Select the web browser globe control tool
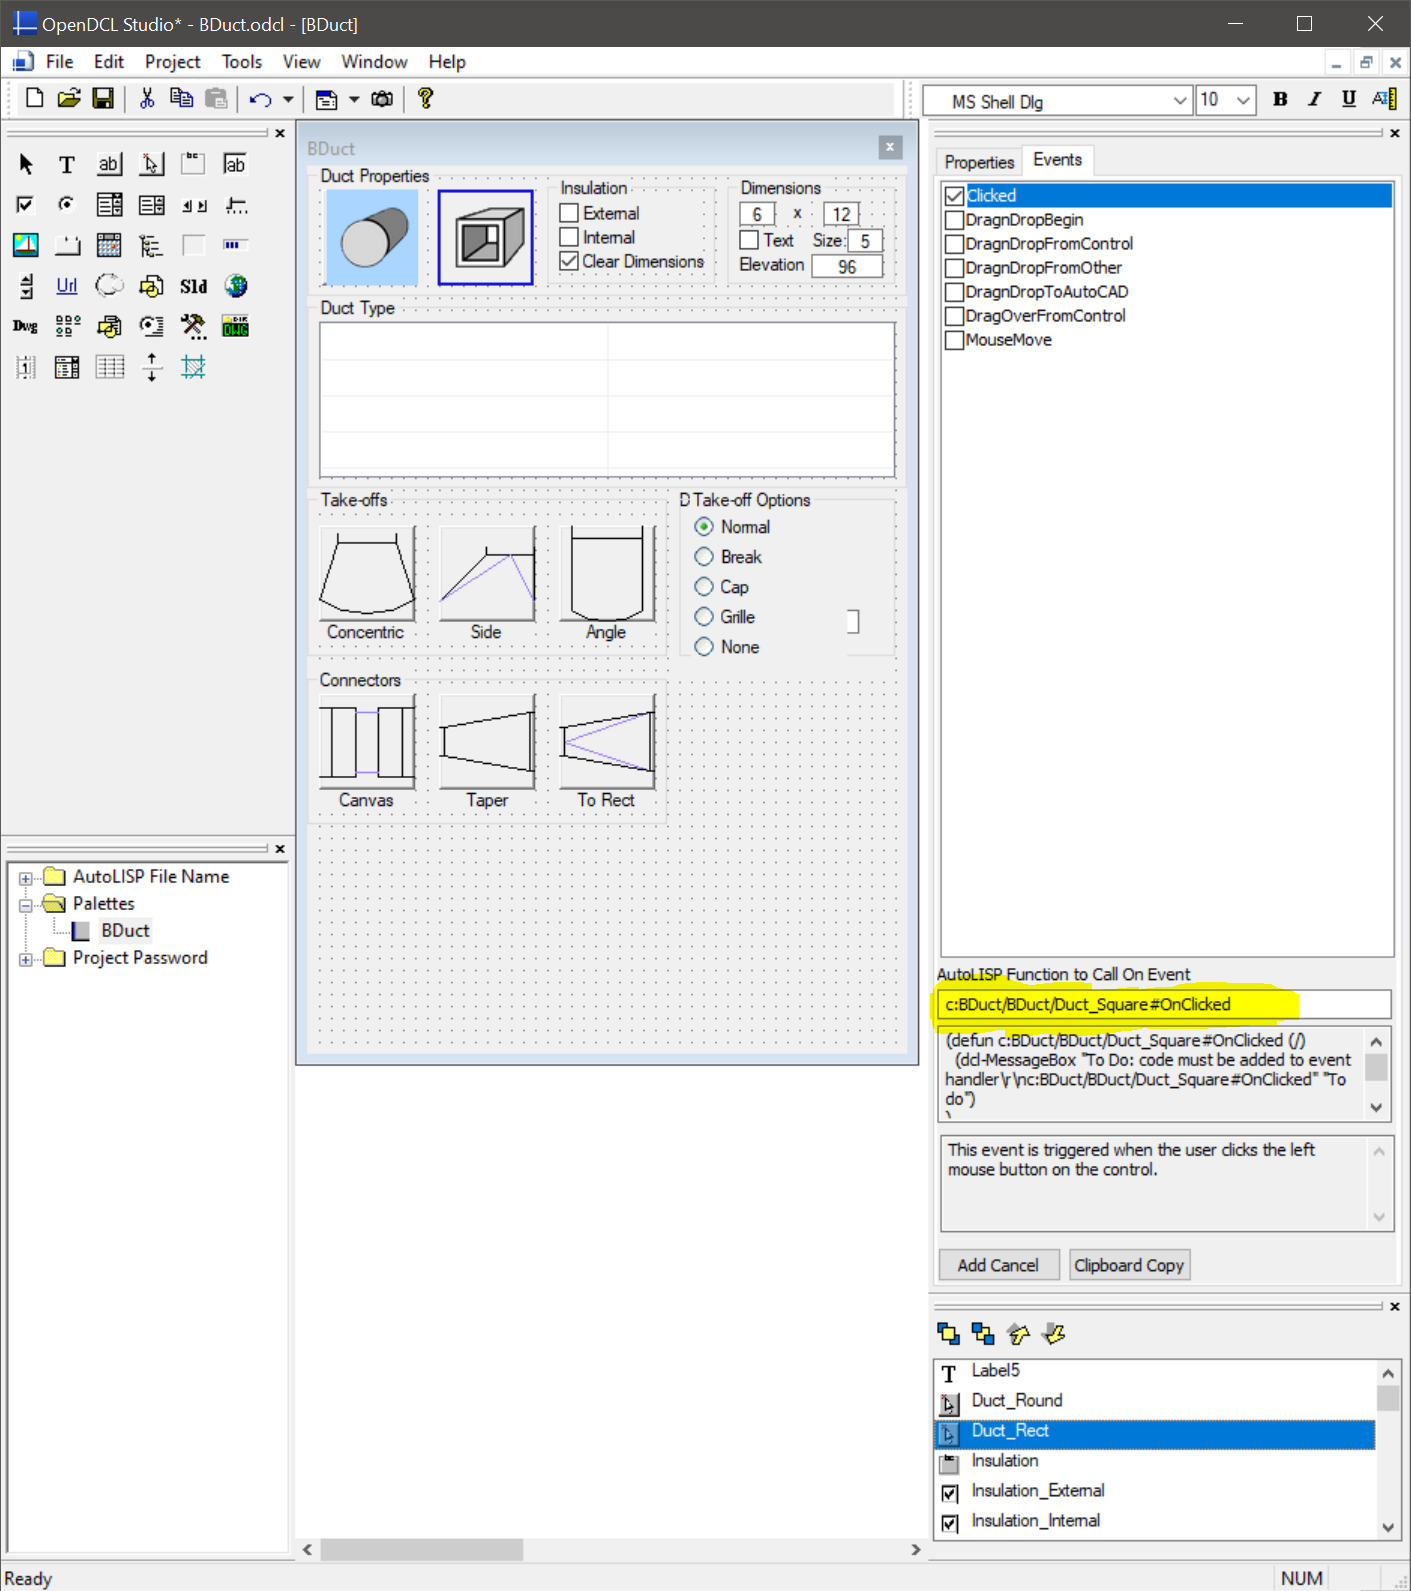Viewport: 1411px width, 1591px height. pyautogui.click(x=236, y=286)
